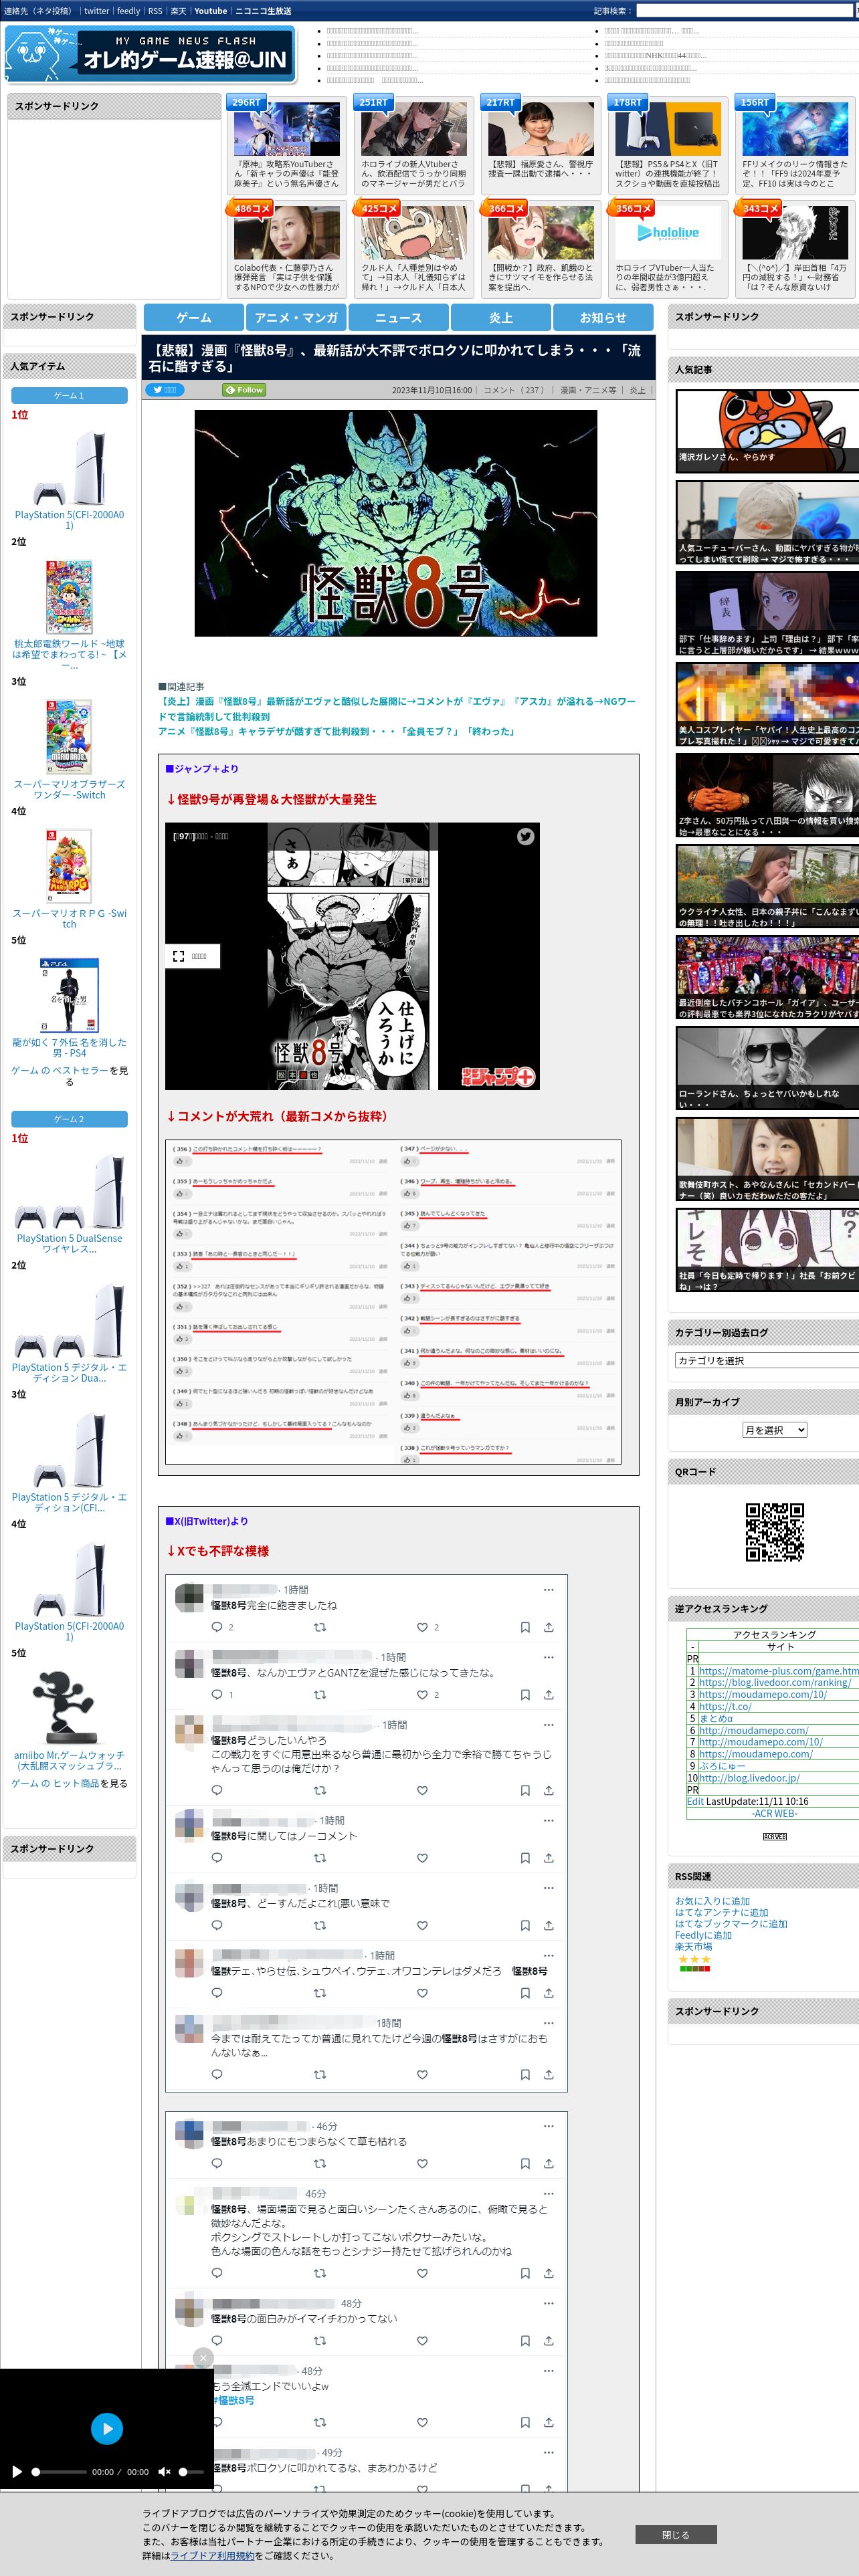Open popular article 滝沢ガレソさん、やらかす

pyautogui.click(x=767, y=430)
